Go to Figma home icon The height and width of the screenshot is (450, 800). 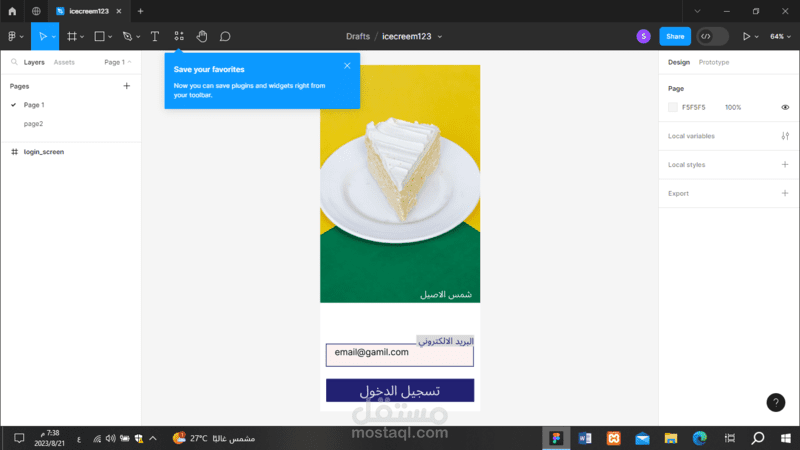[12, 11]
